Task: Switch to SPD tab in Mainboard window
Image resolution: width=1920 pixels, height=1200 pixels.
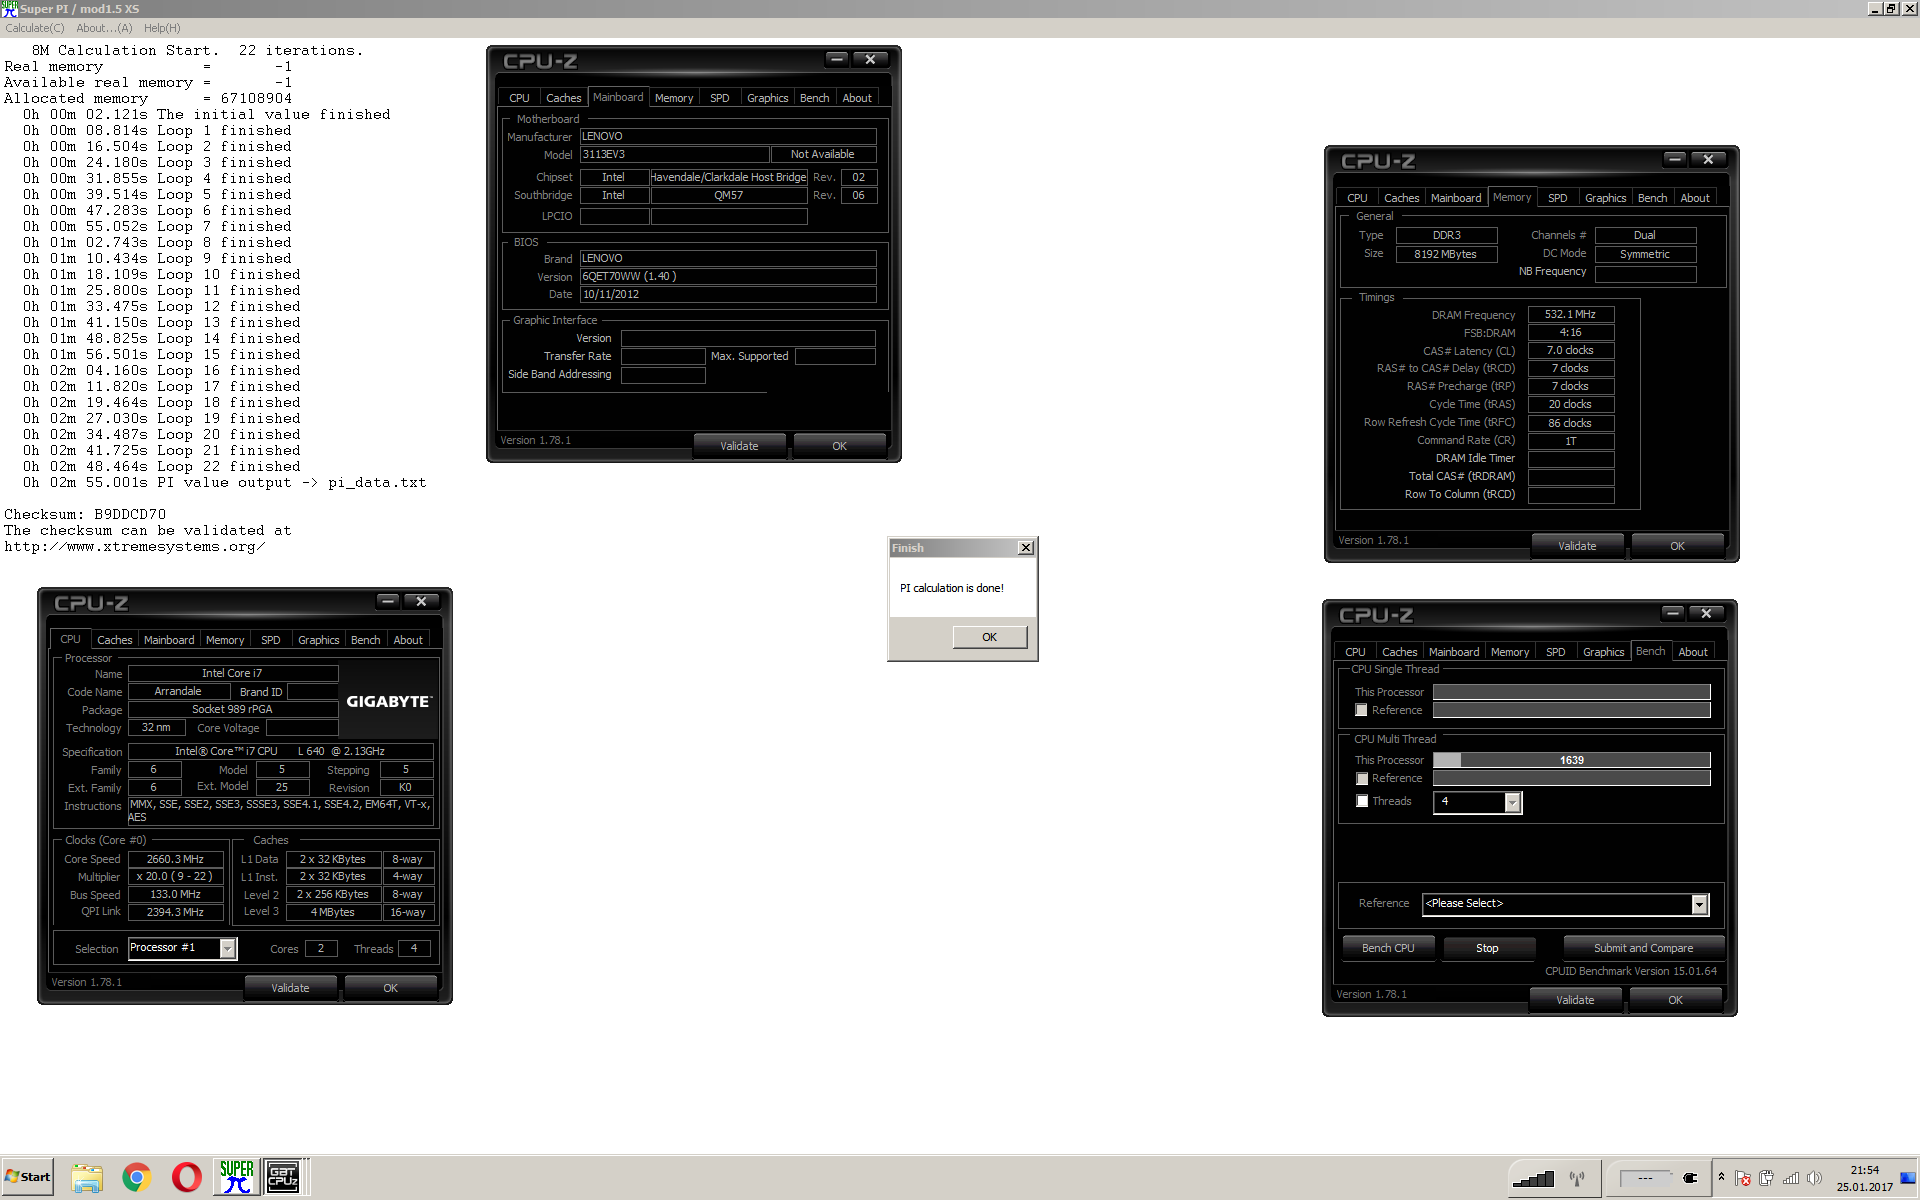Action: coord(720,98)
